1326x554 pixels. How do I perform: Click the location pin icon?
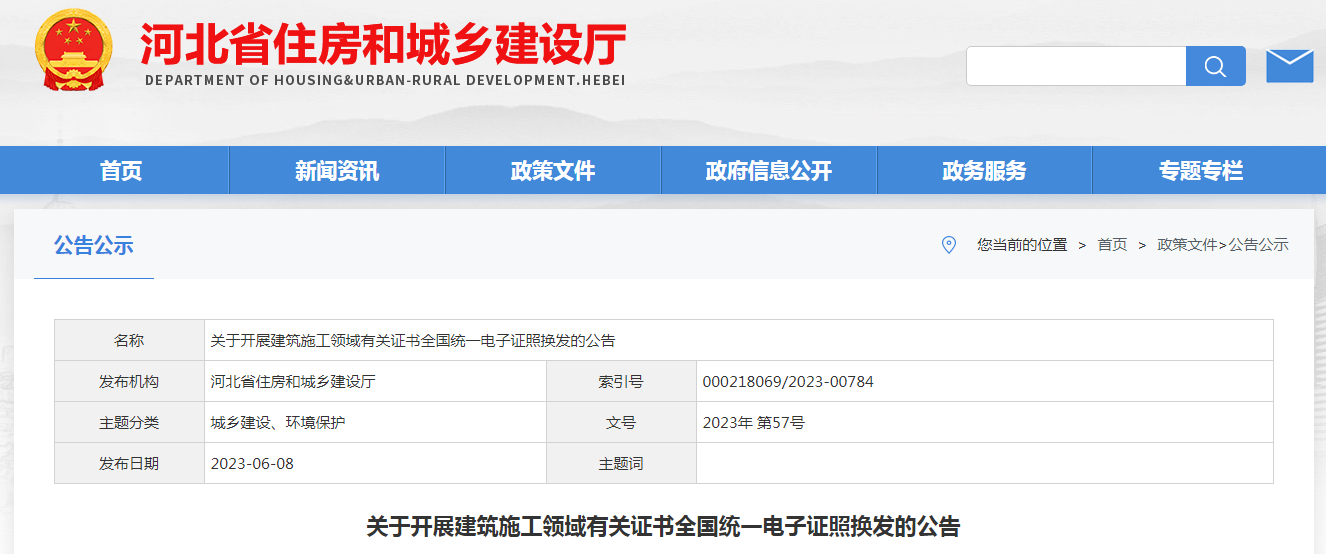coord(949,245)
